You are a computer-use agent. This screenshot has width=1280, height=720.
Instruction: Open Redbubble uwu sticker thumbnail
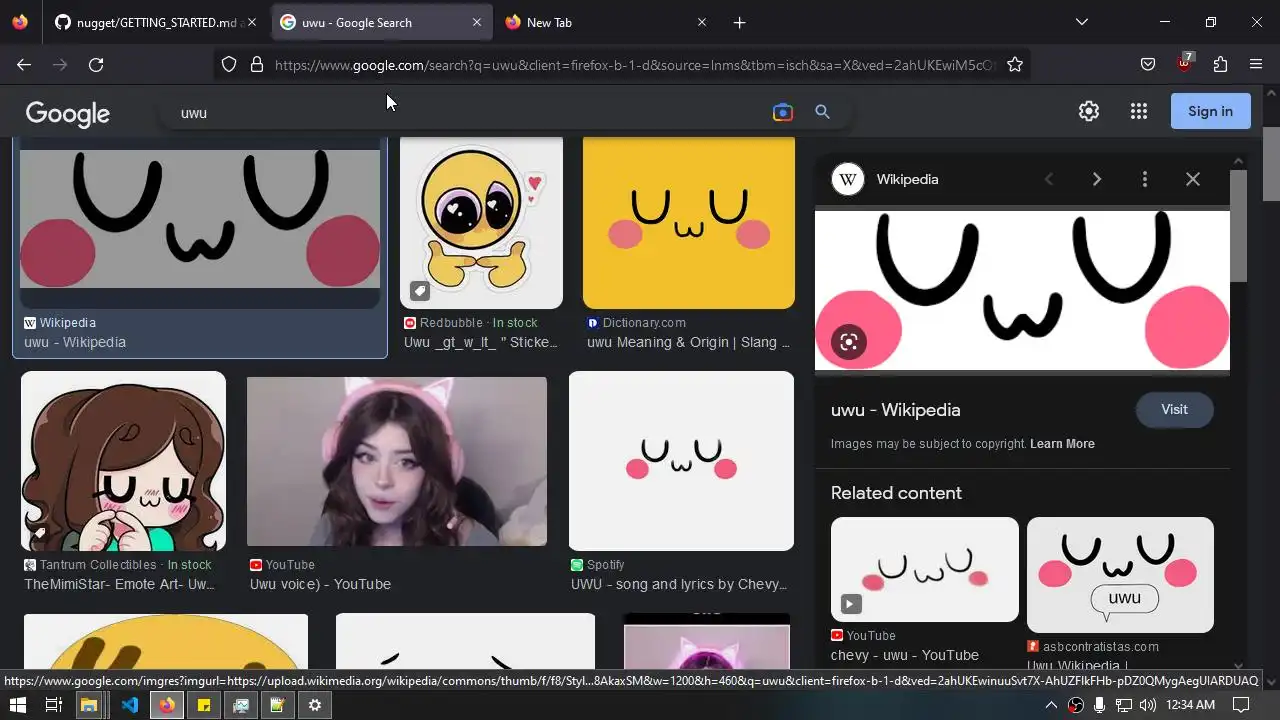[481, 223]
